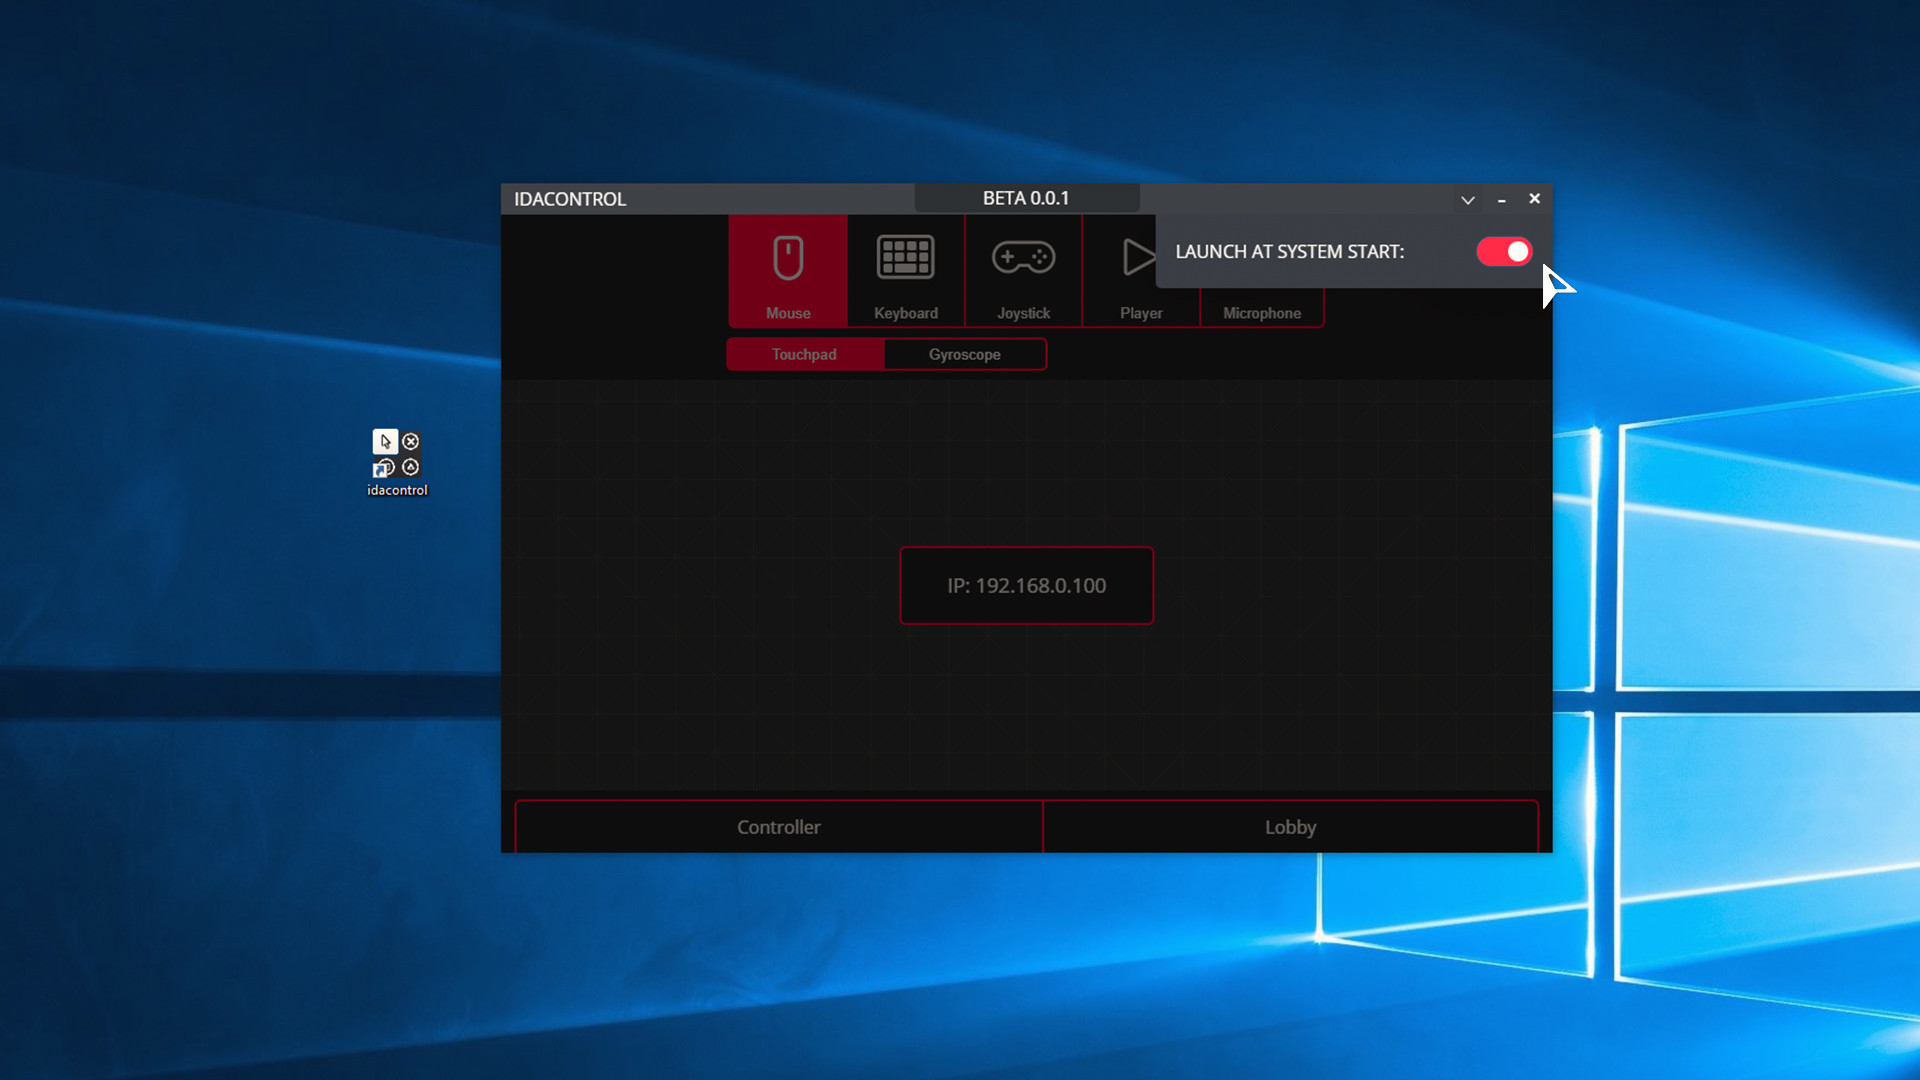Click the BETA 0.0.1 version label
This screenshot has width=1920, height=1080.
(1026, 198)
